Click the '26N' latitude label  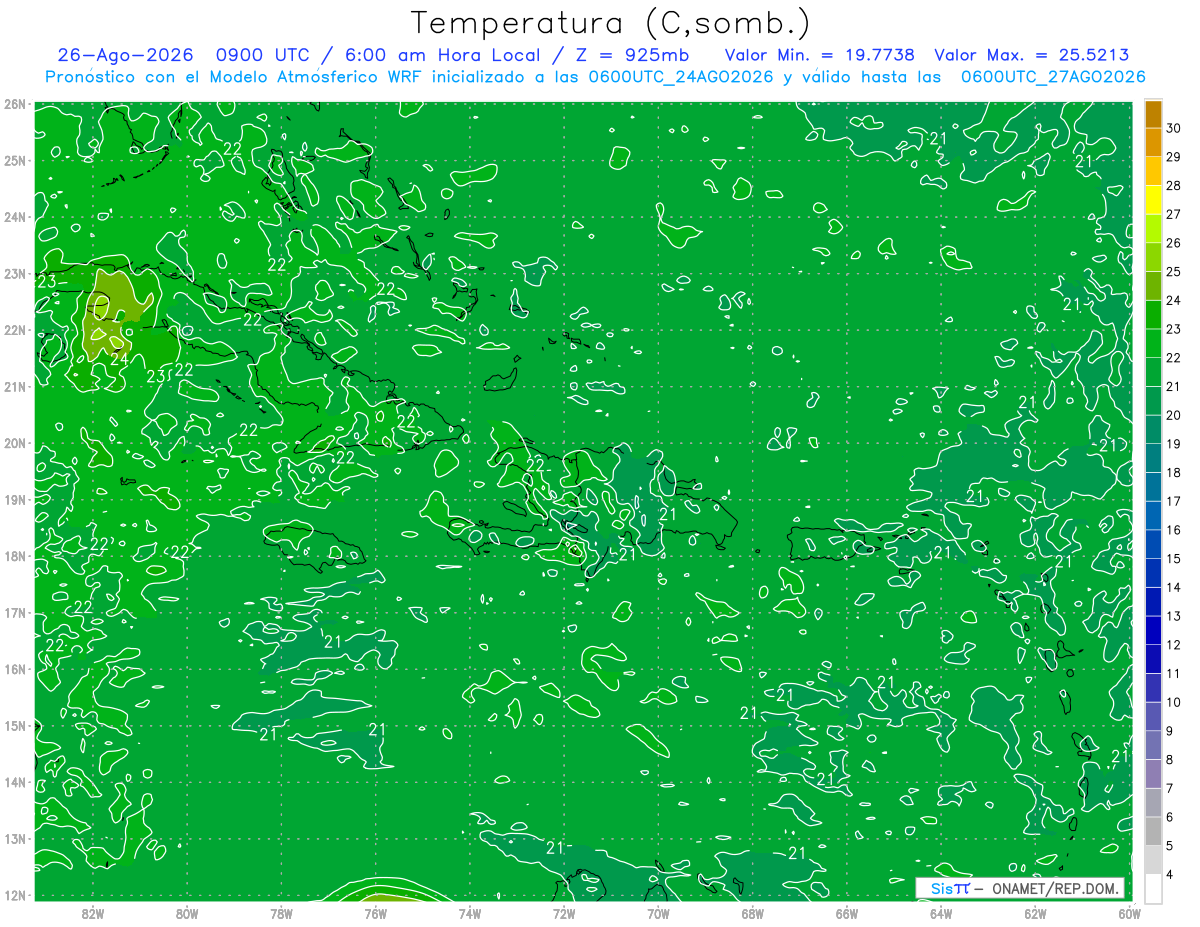14,104
